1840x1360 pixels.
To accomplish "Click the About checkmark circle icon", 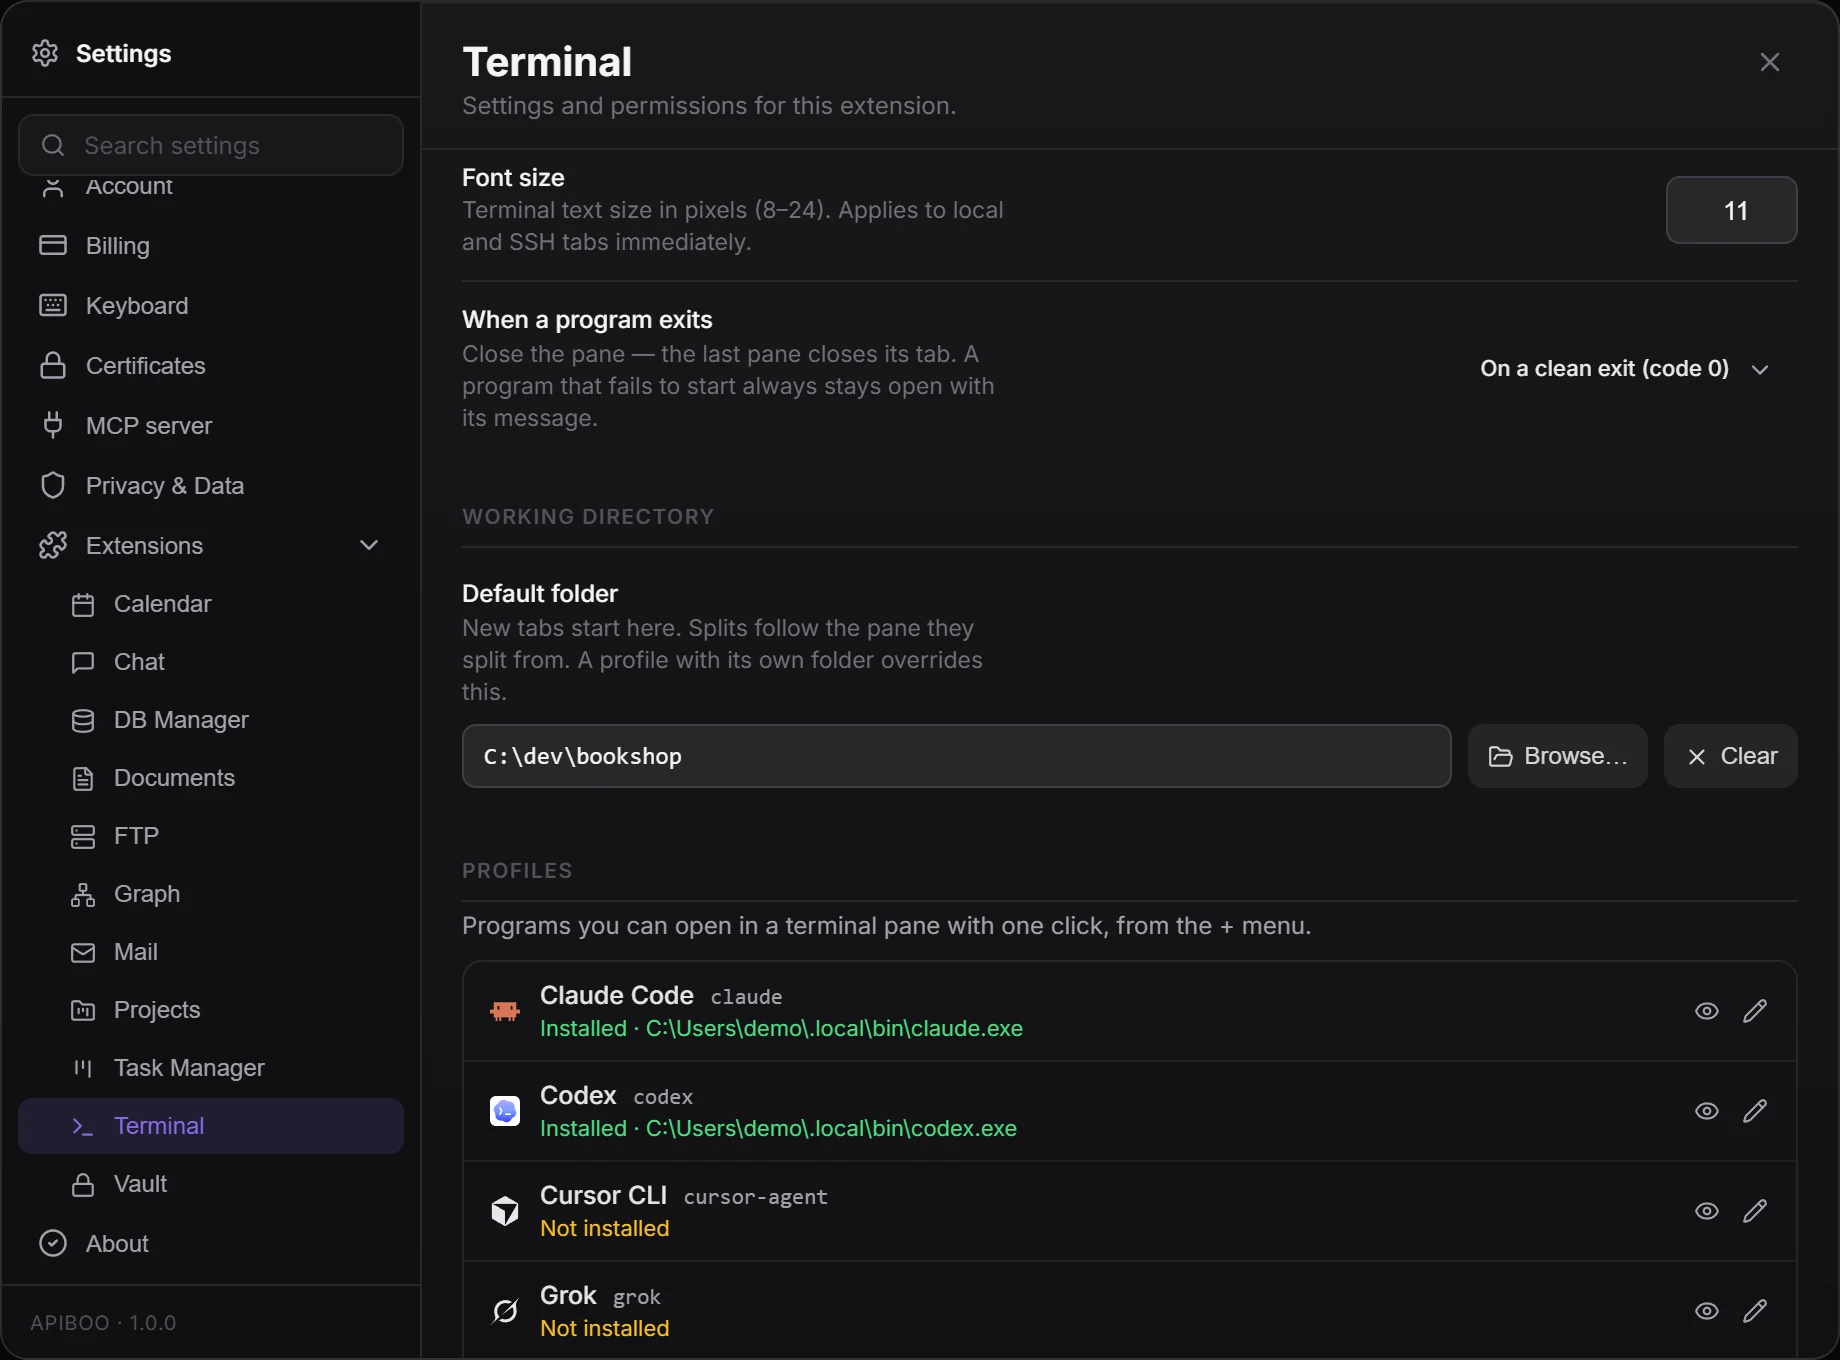I will [53, 1243].
